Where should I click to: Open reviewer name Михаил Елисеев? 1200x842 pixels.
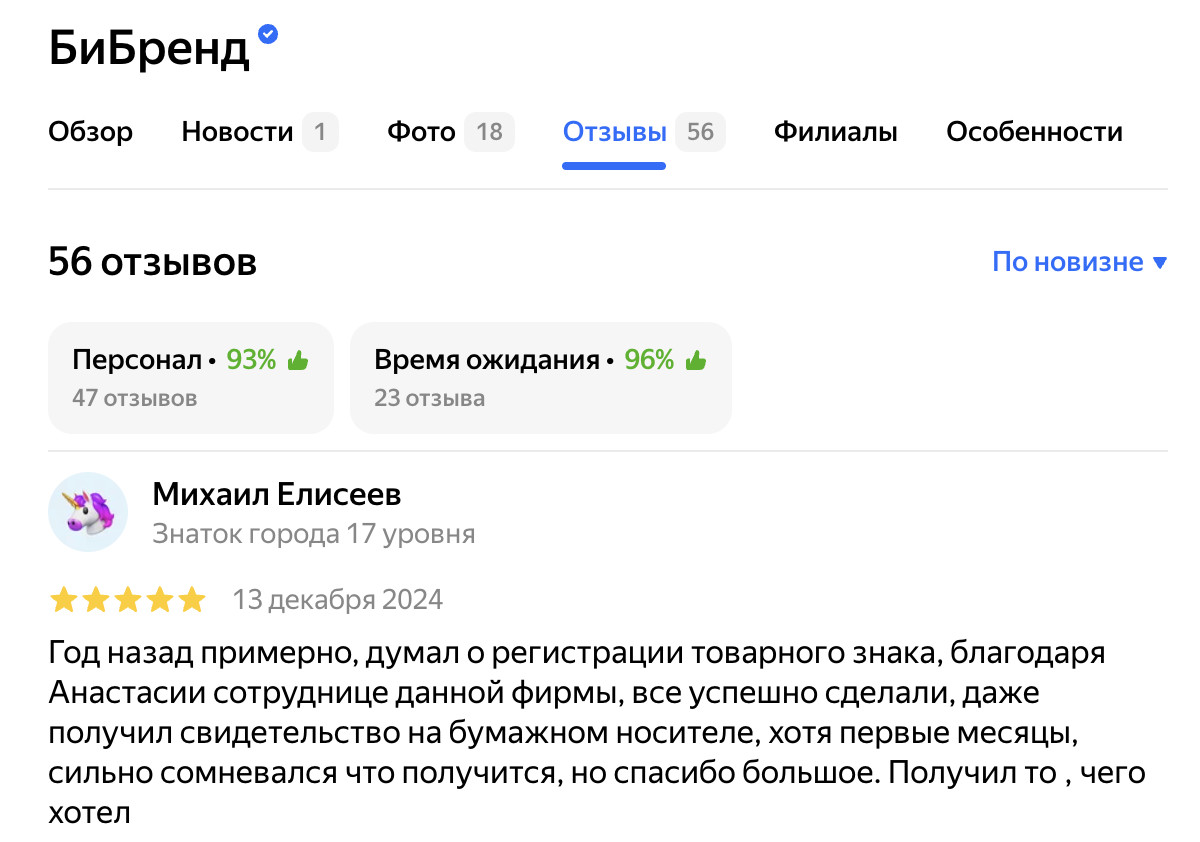coord(277,494)
